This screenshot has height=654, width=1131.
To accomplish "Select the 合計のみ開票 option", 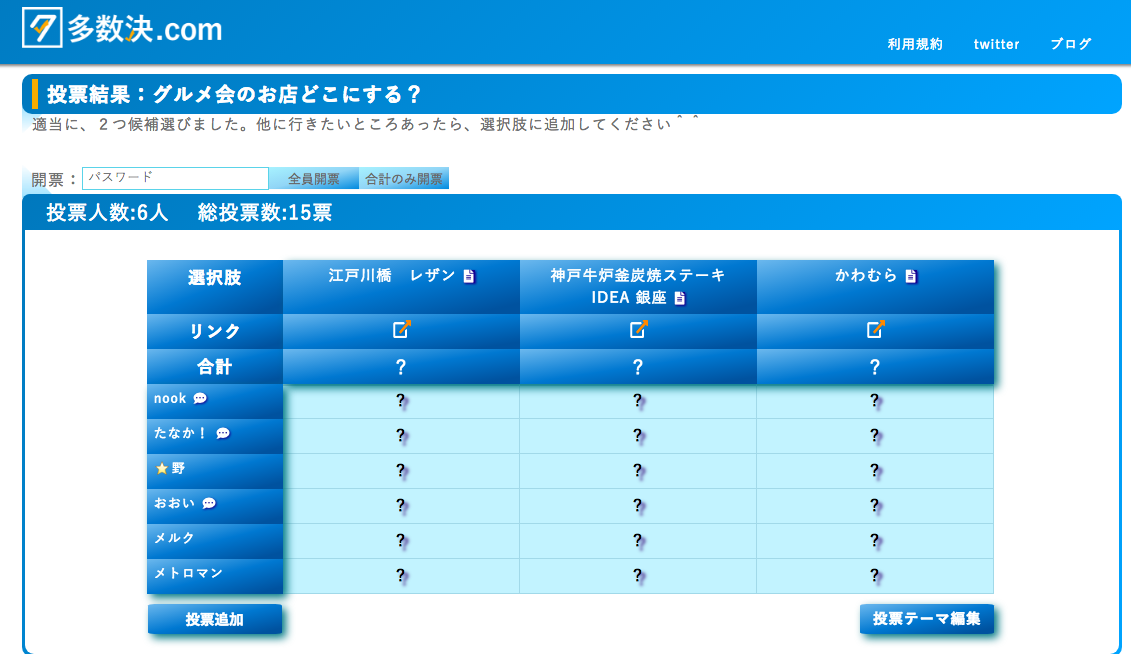I will (404, 177).
